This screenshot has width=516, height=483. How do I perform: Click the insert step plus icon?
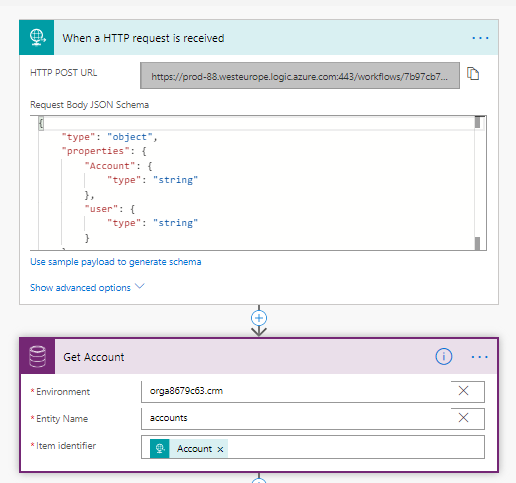click(x=259, y=318)
